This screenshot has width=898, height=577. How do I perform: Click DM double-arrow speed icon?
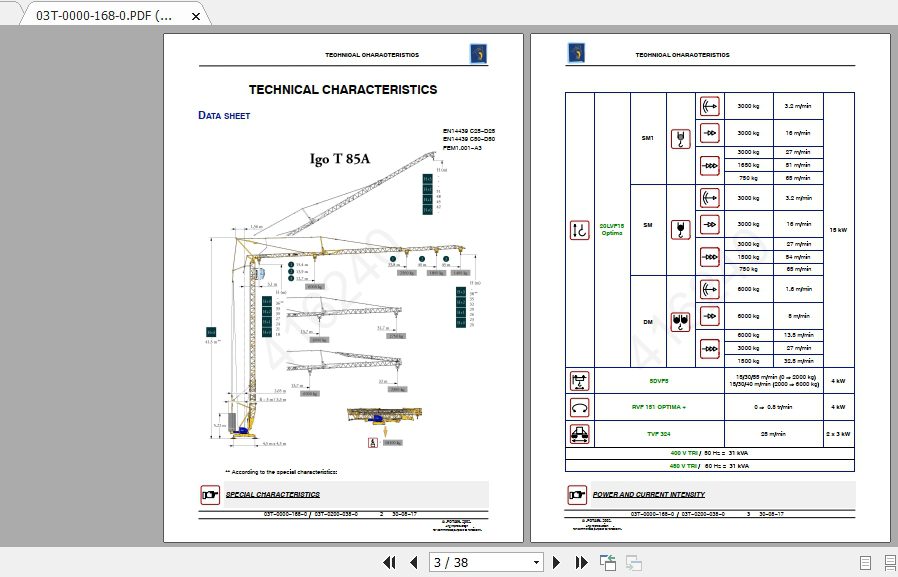pos(710,316)
